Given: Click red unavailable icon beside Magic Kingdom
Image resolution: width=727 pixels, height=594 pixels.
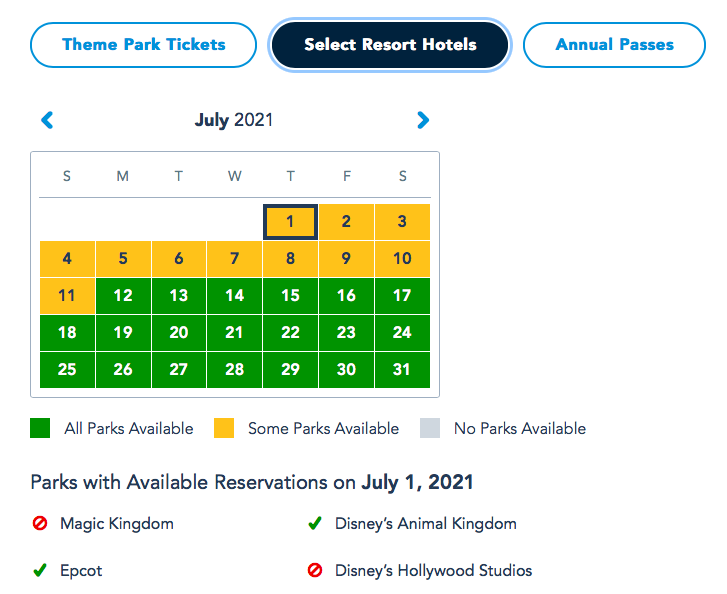Looking at the screenshot, I should pyautogui.click(x=40, y=523).
